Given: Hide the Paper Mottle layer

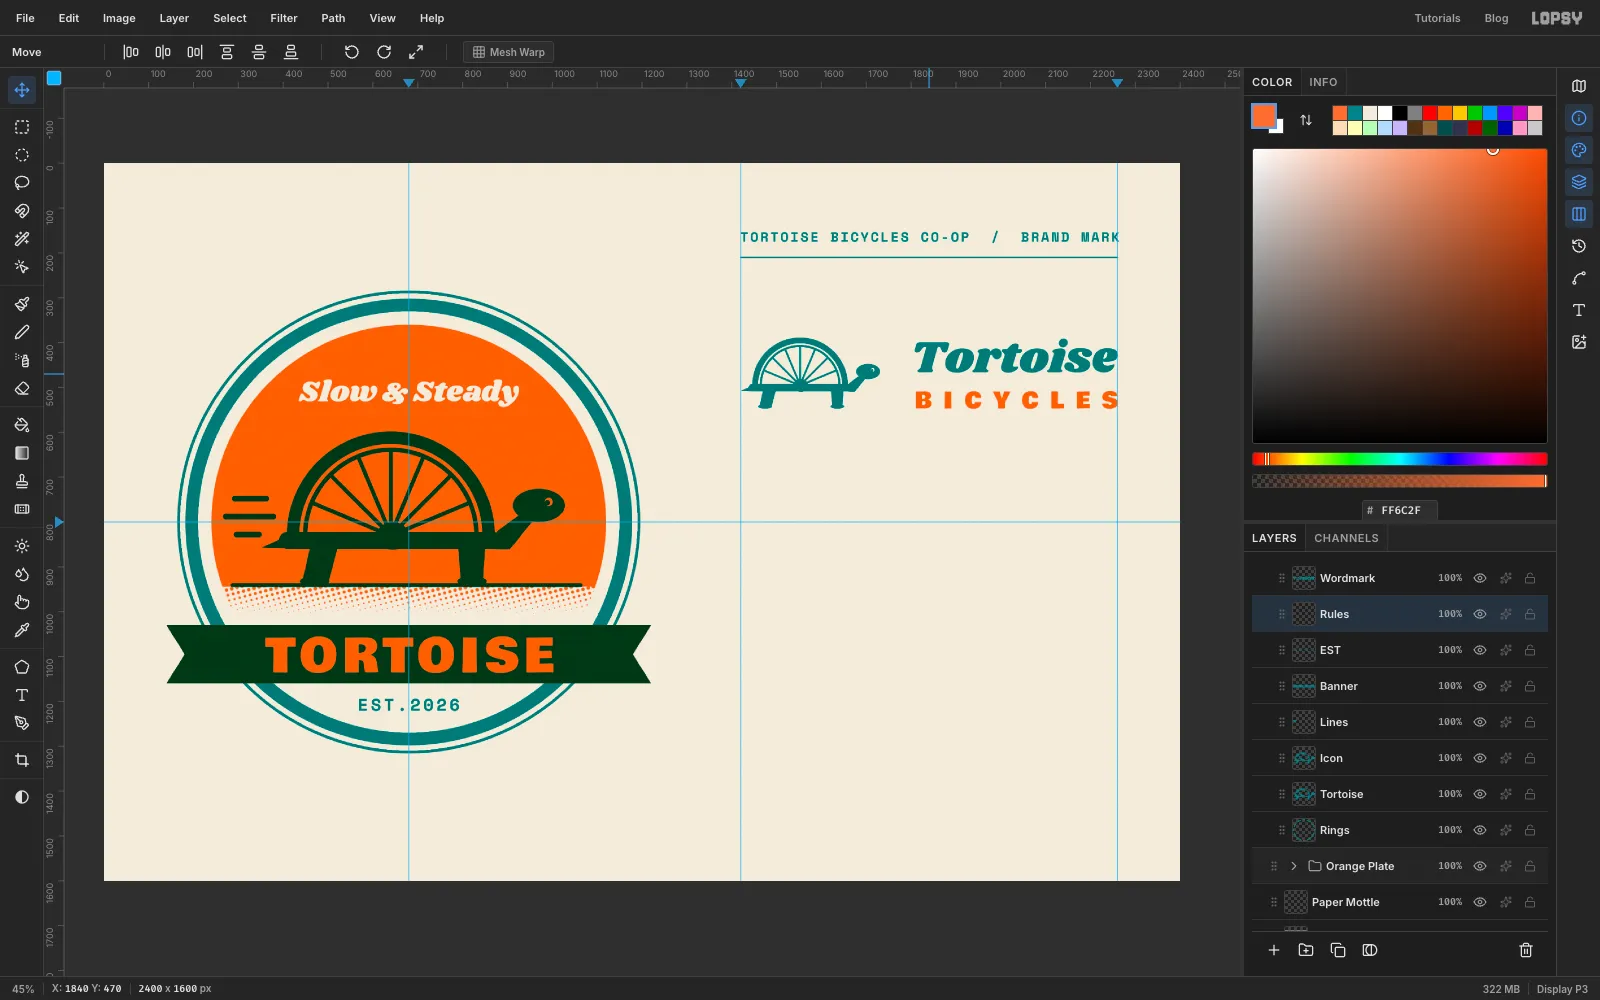Looking at the screenshot, I should click(1480, 902).
